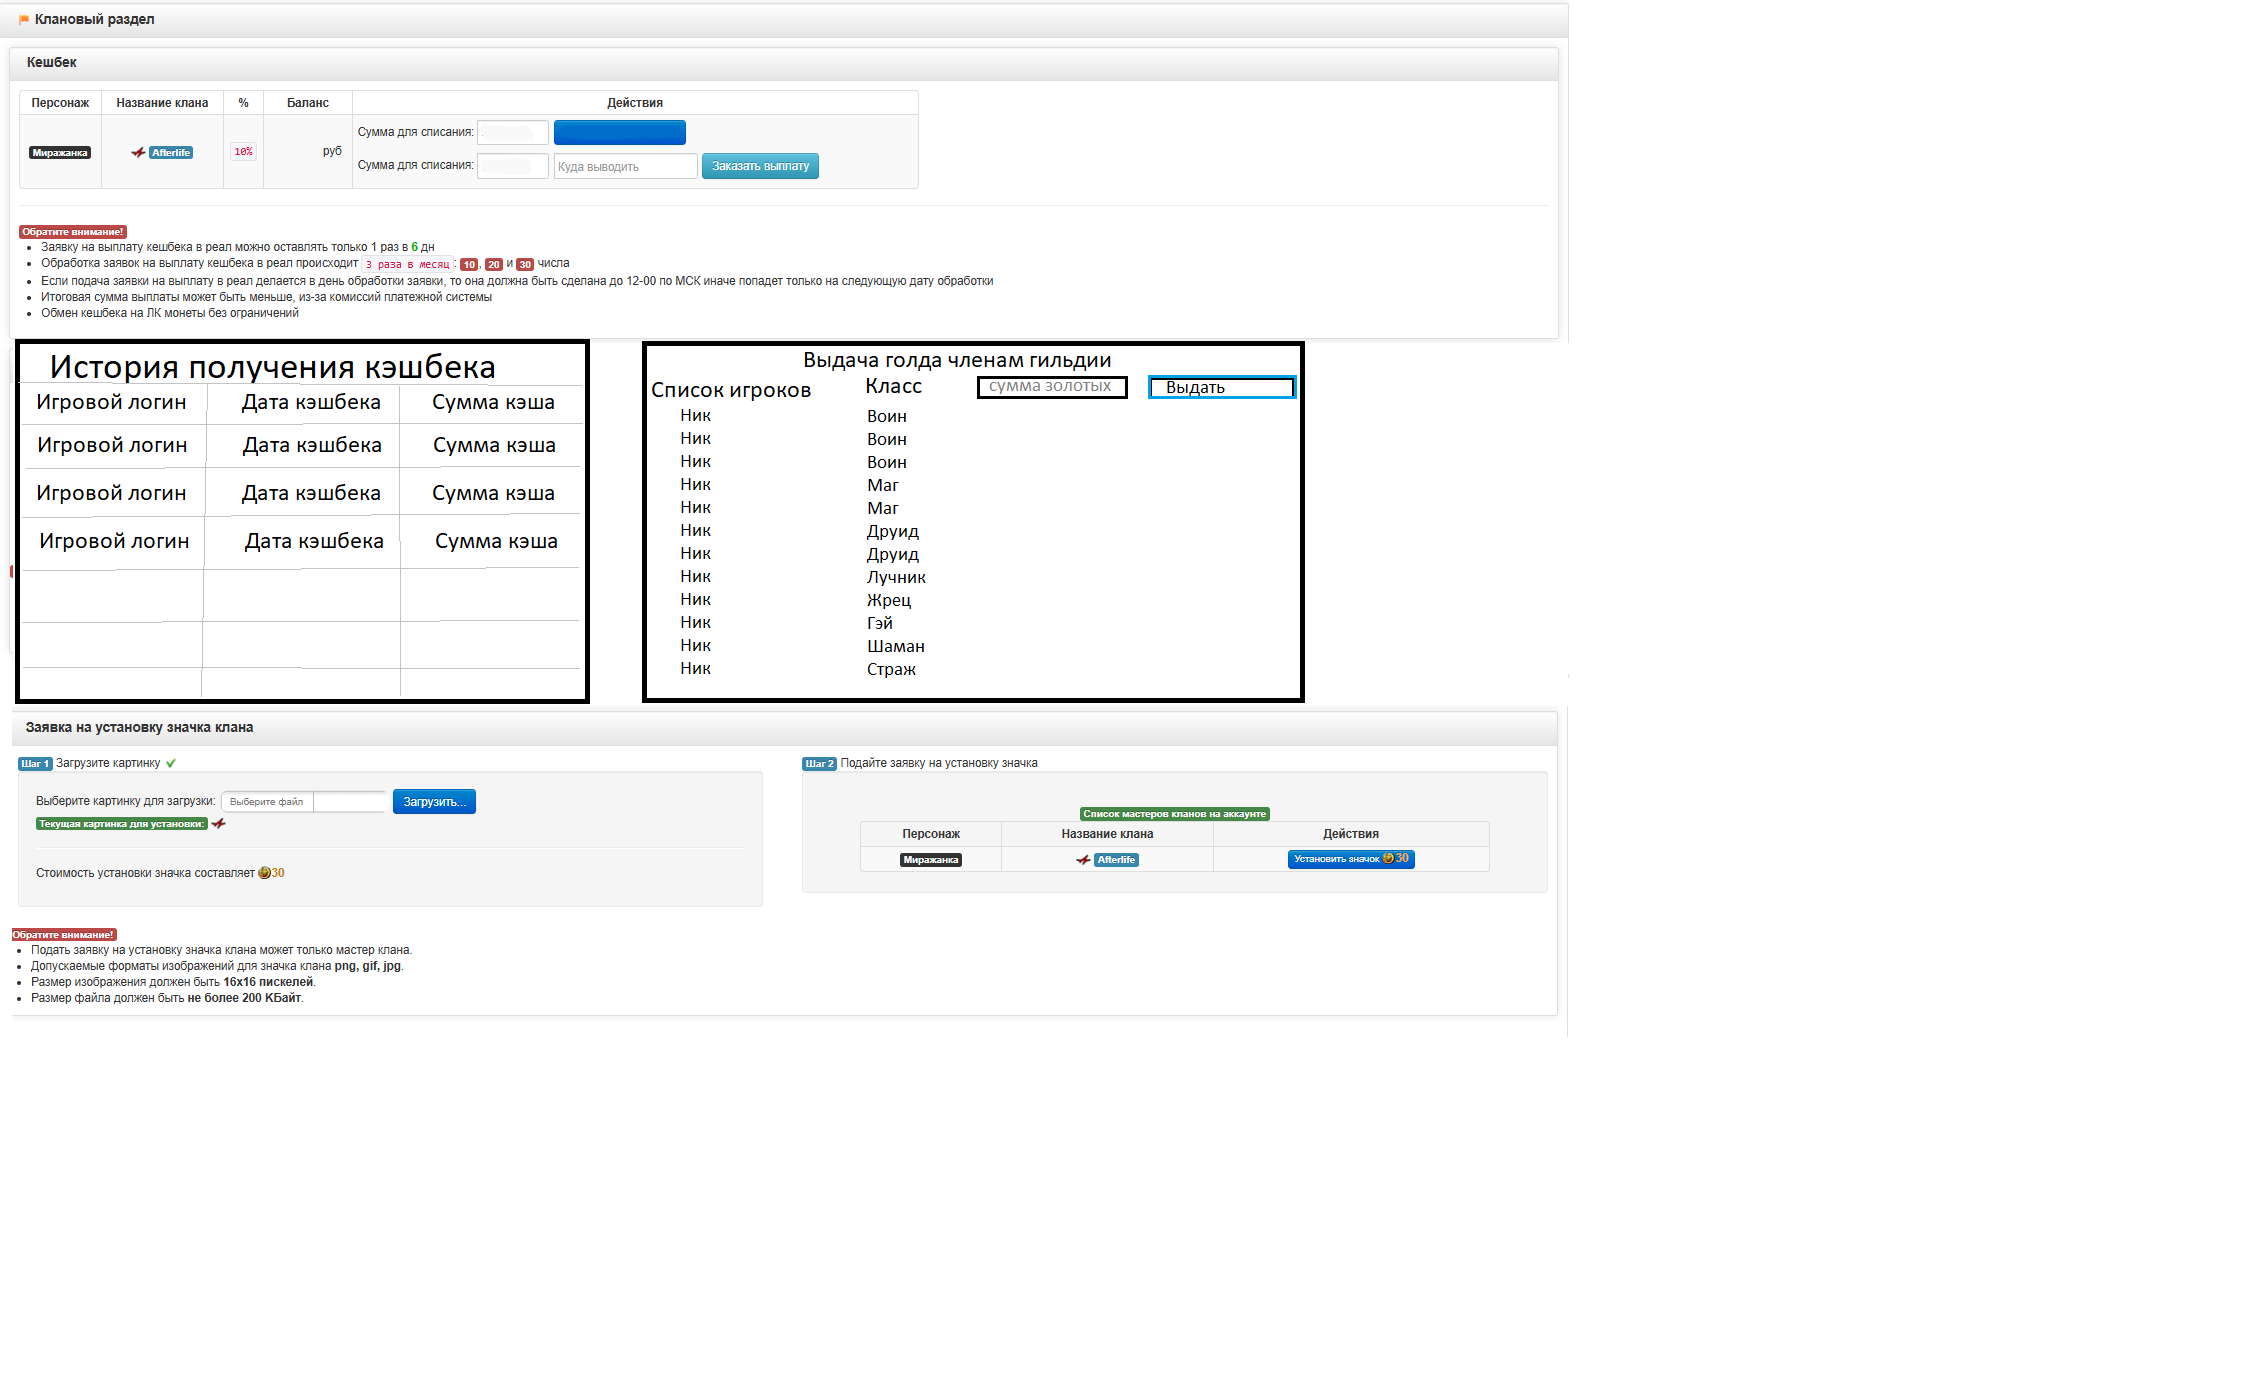Click the Afterlife badge in masters list
The width and height of the screenshot is (2256, 1390).
tap(1116, 860)
